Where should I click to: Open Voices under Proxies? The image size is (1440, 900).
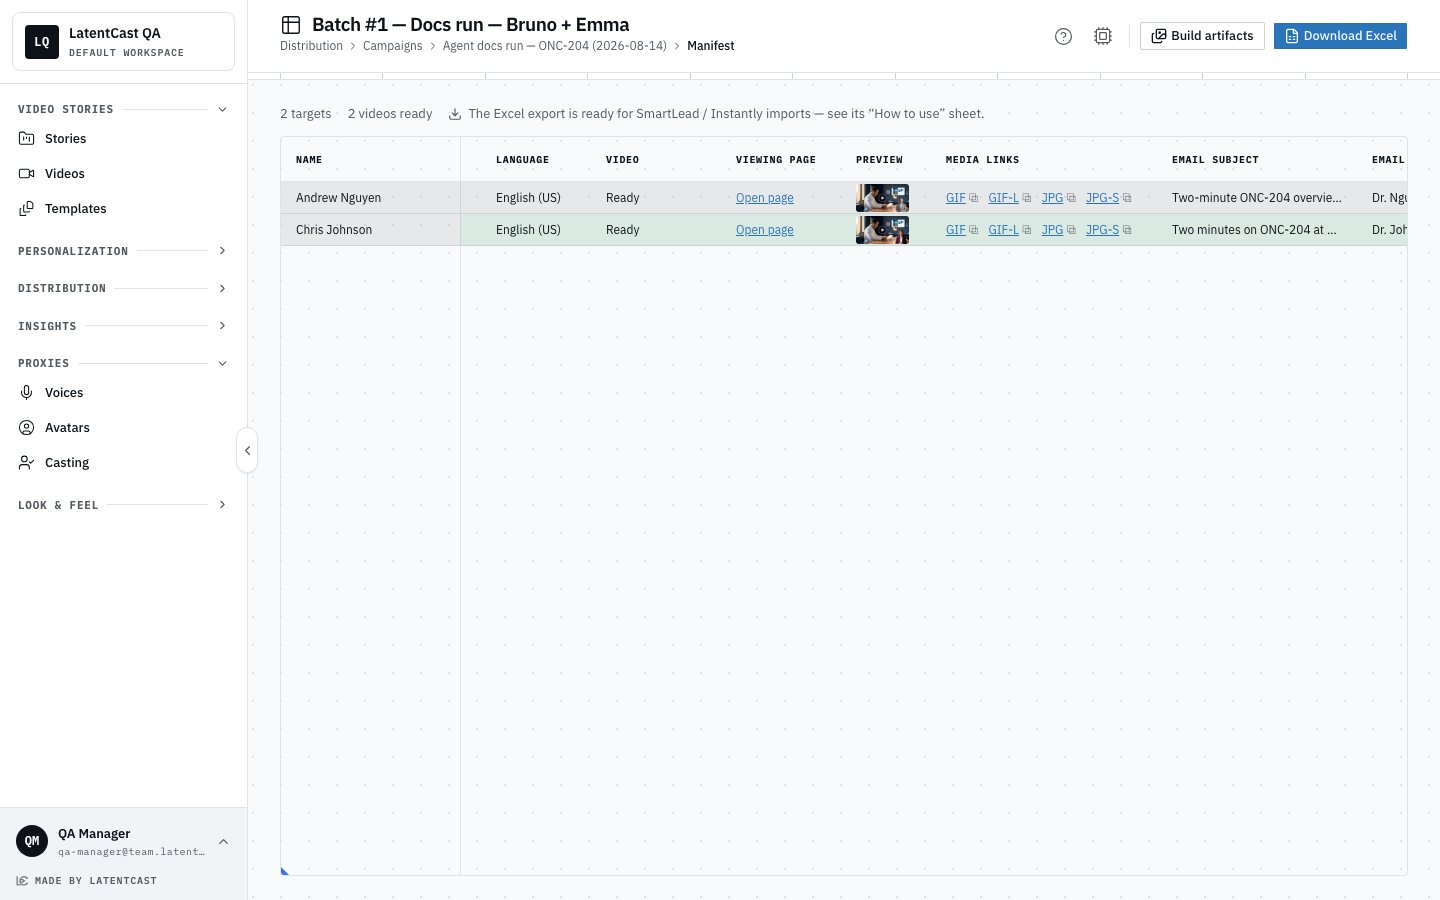tap(124, 393)
